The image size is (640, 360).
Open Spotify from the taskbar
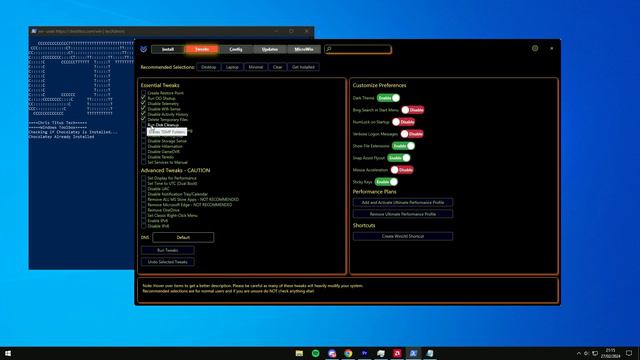click(316, 353)
